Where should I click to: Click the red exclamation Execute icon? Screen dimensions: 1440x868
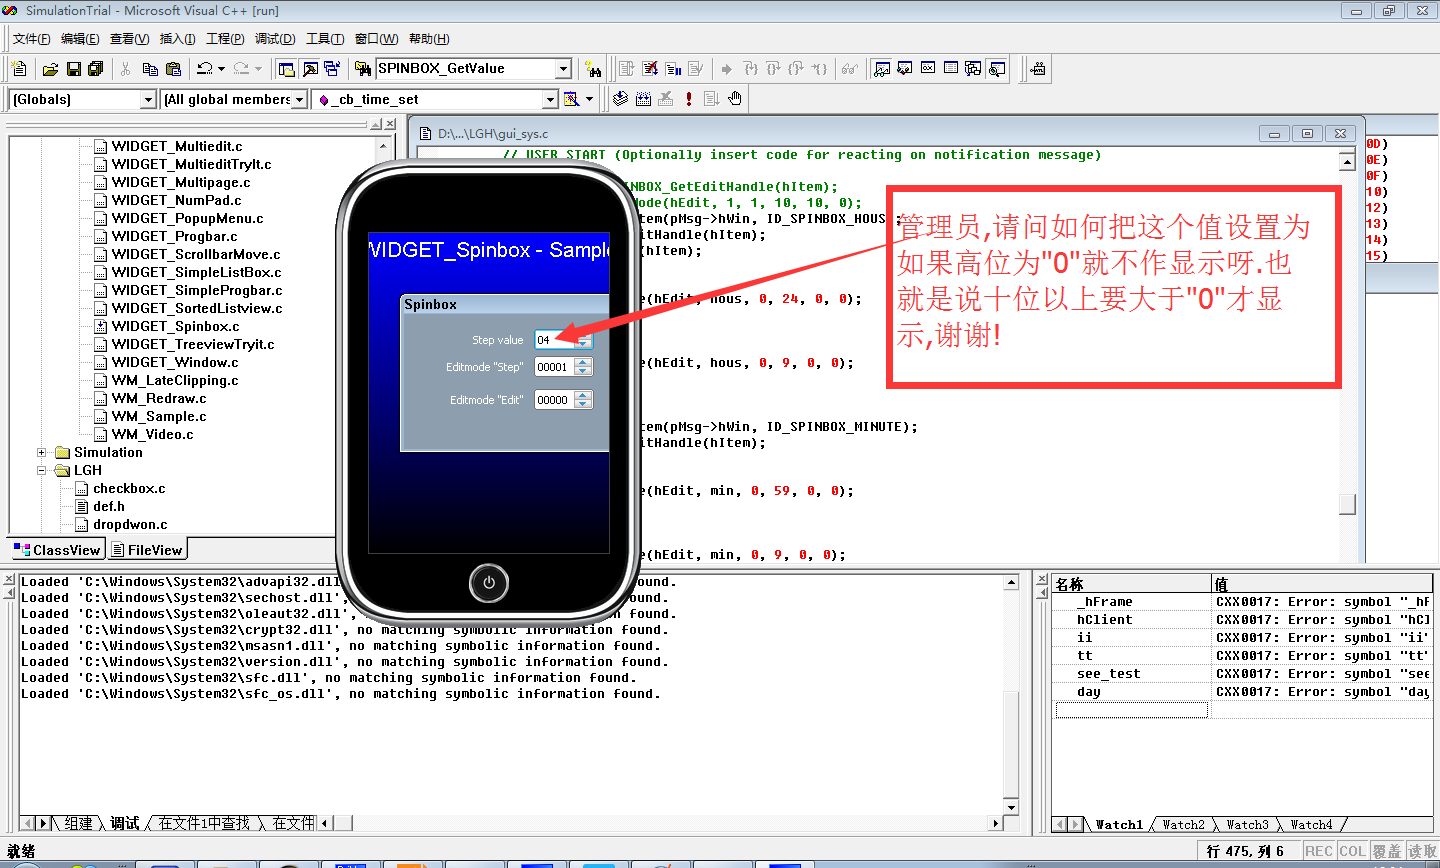point(689,98)
